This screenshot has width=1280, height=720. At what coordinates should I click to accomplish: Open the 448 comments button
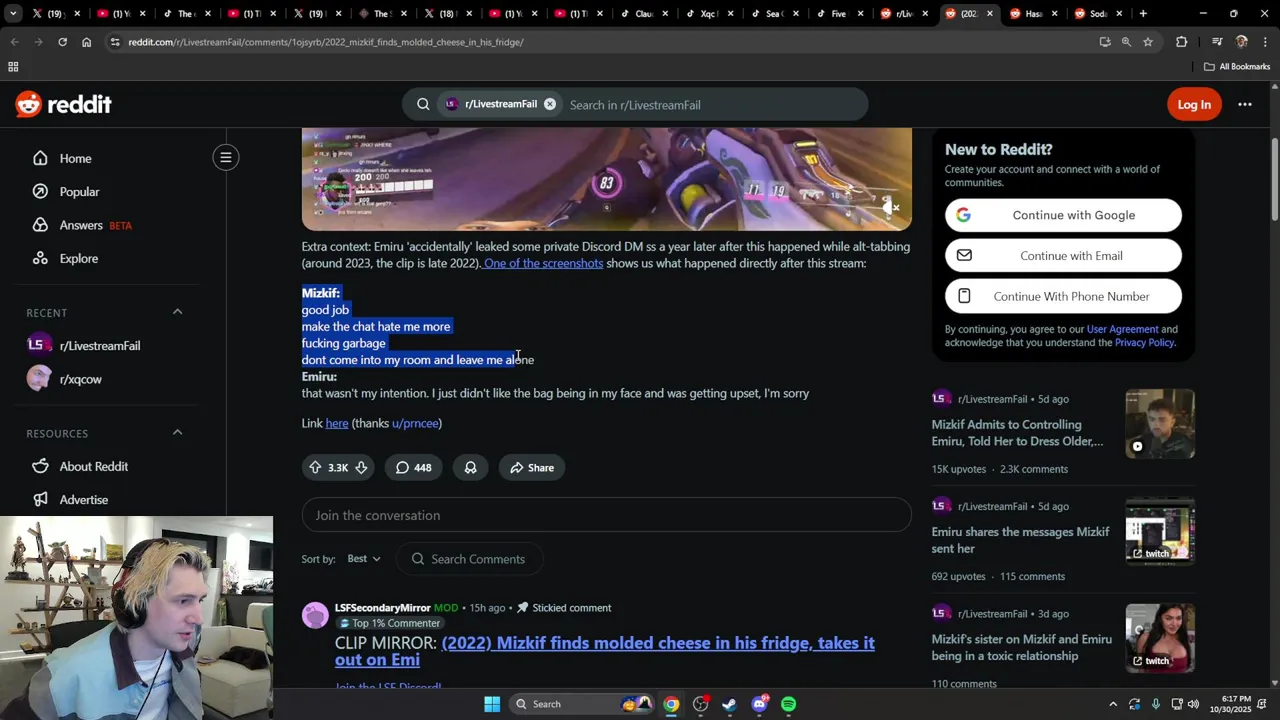pyautogui.click(x=413, y=467)
